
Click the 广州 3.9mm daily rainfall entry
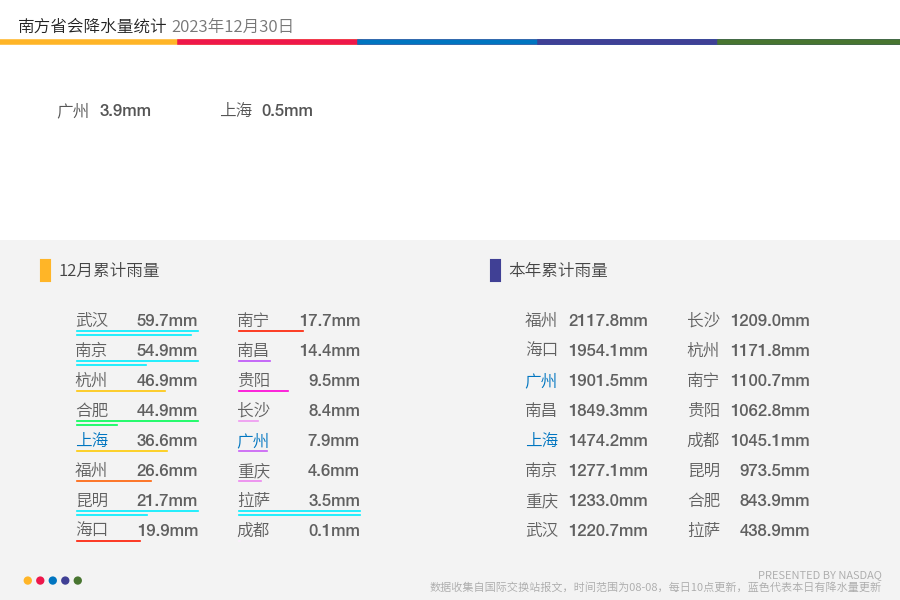(x=104, y=110)
